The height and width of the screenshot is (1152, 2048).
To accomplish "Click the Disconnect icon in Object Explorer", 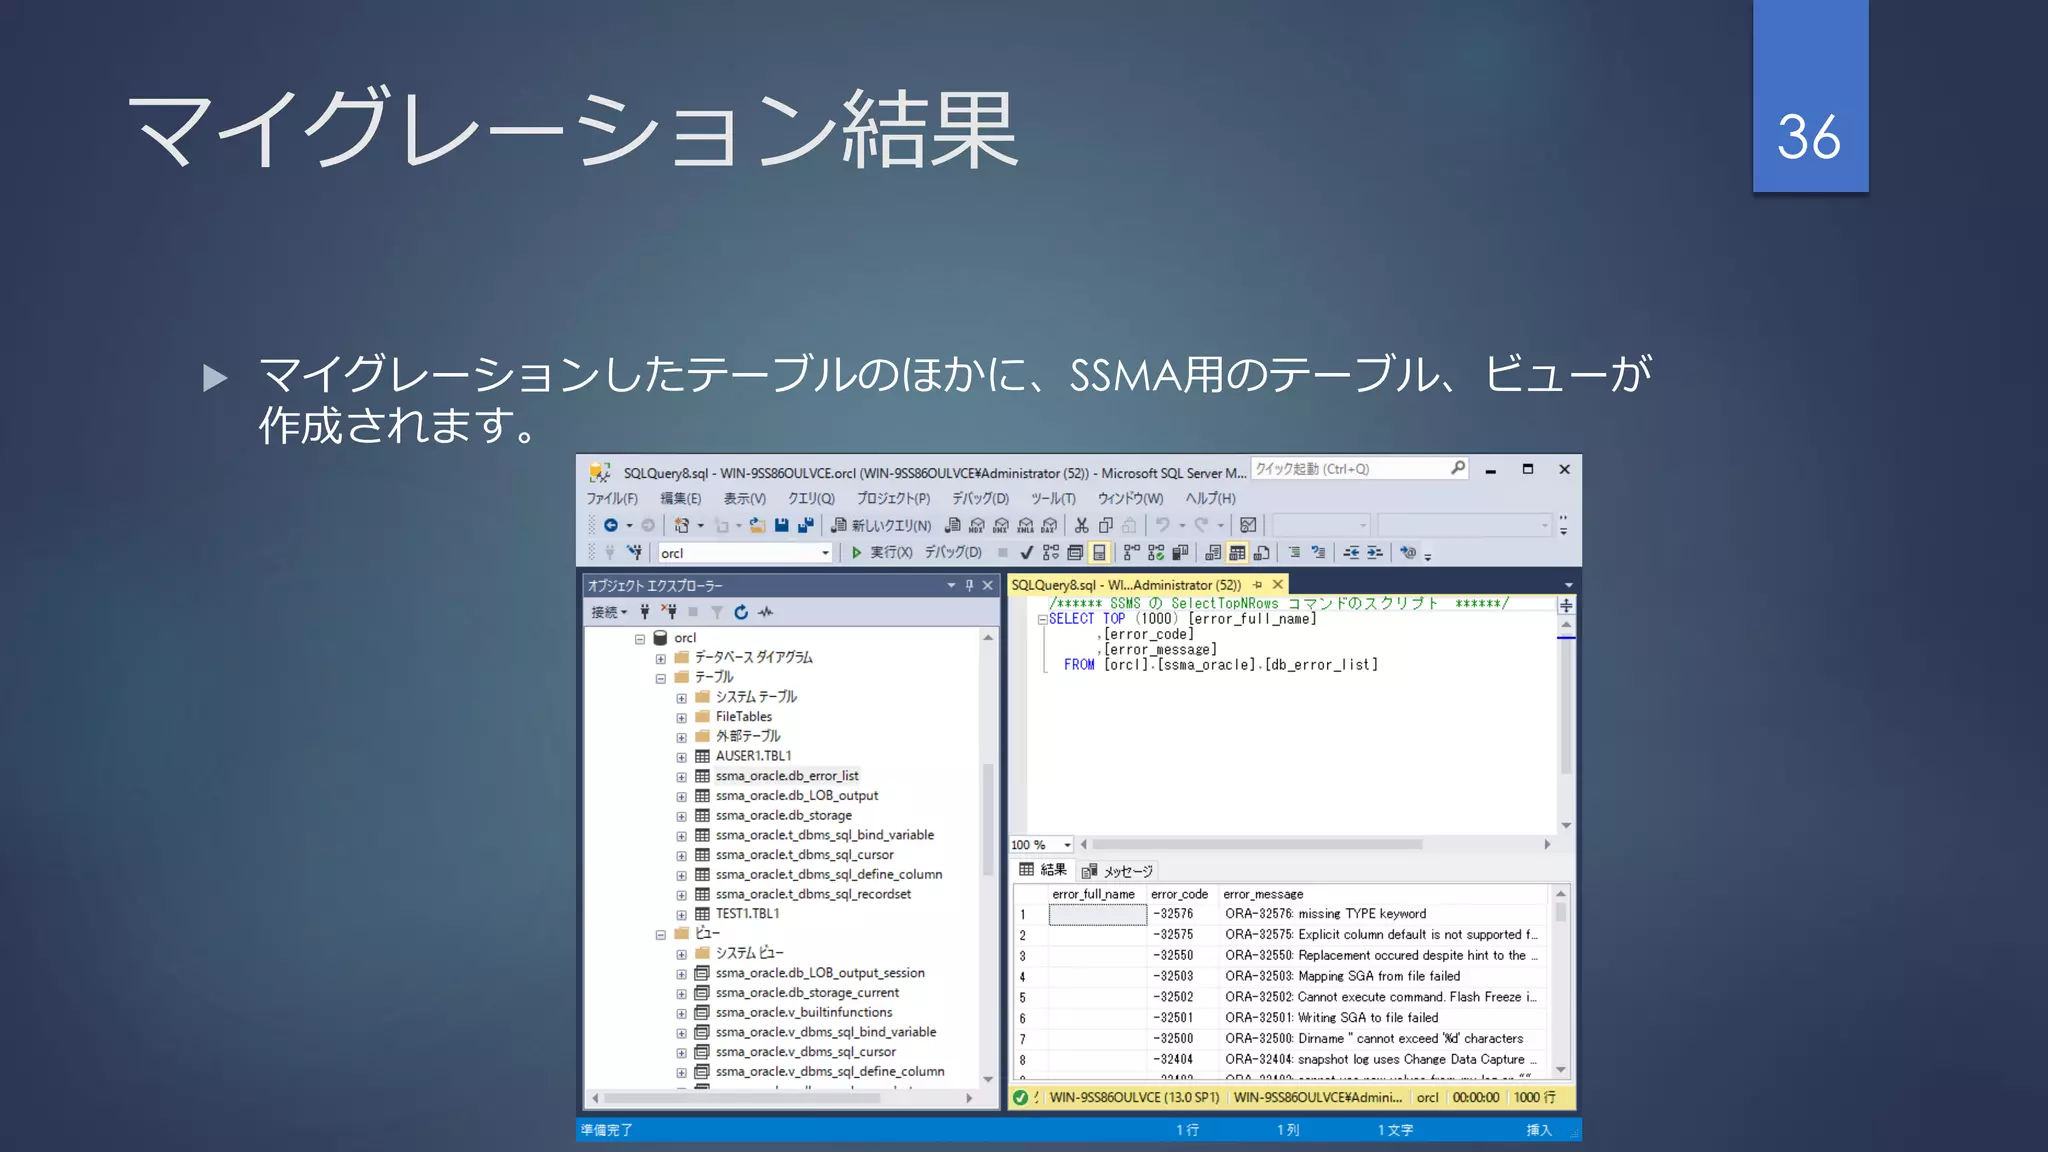I will coord(669,612).
